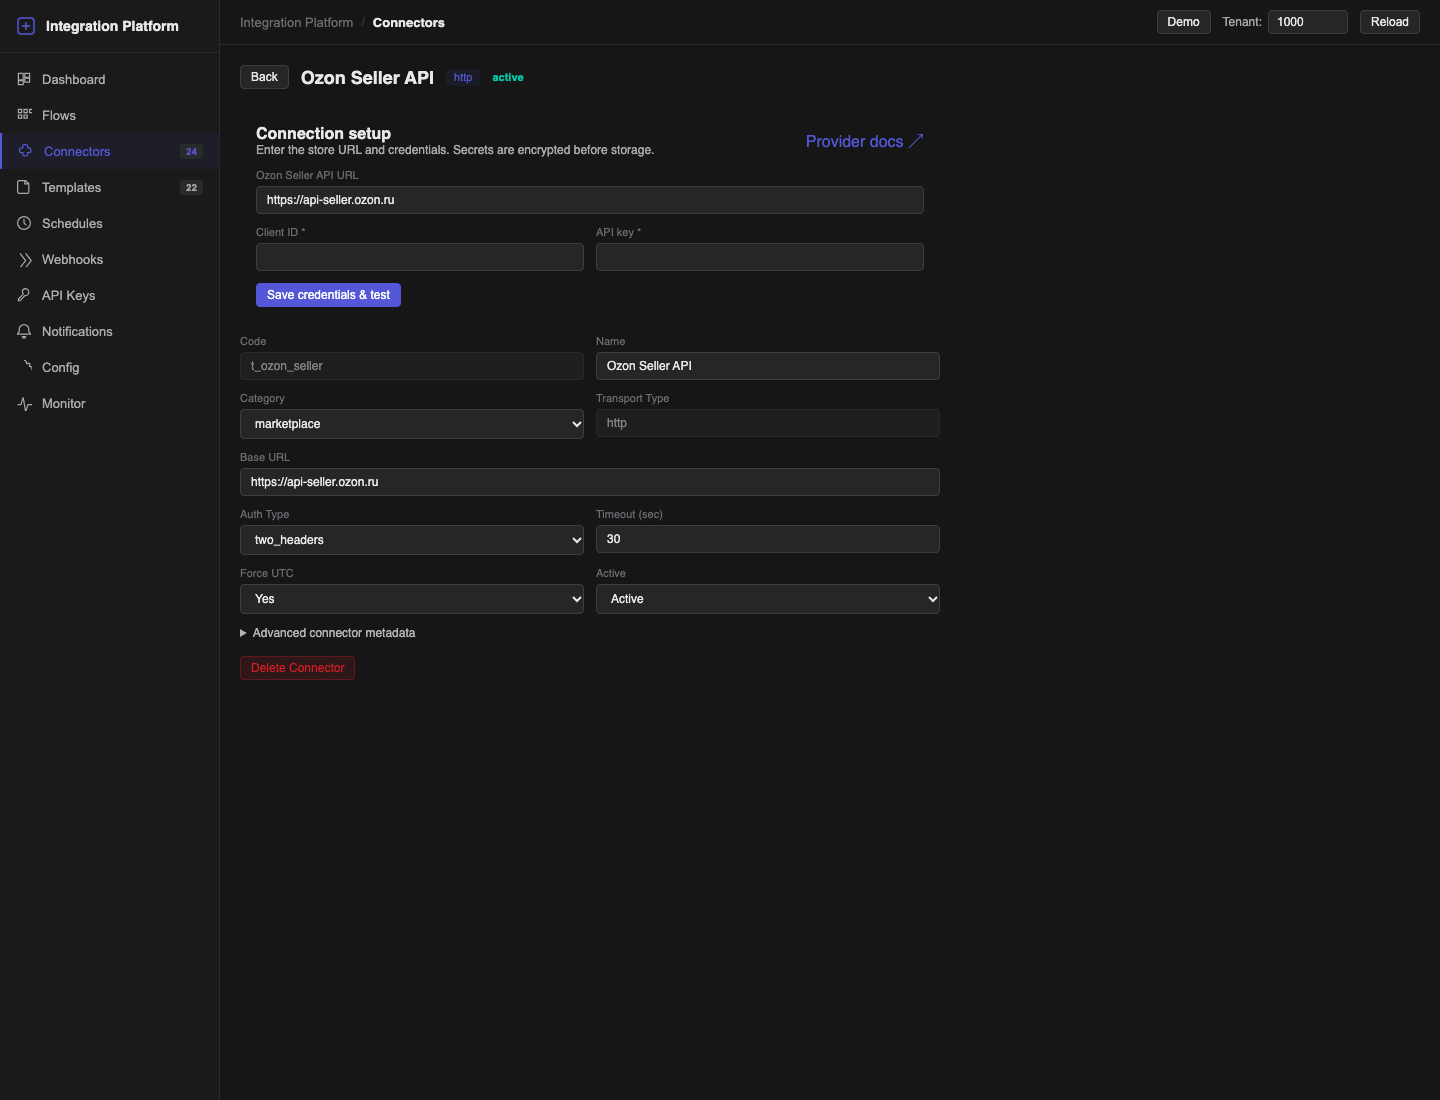Click the Provider docs arrow icon
The height and width of the screenshot is (1100, 1440).
pos(916,141)
